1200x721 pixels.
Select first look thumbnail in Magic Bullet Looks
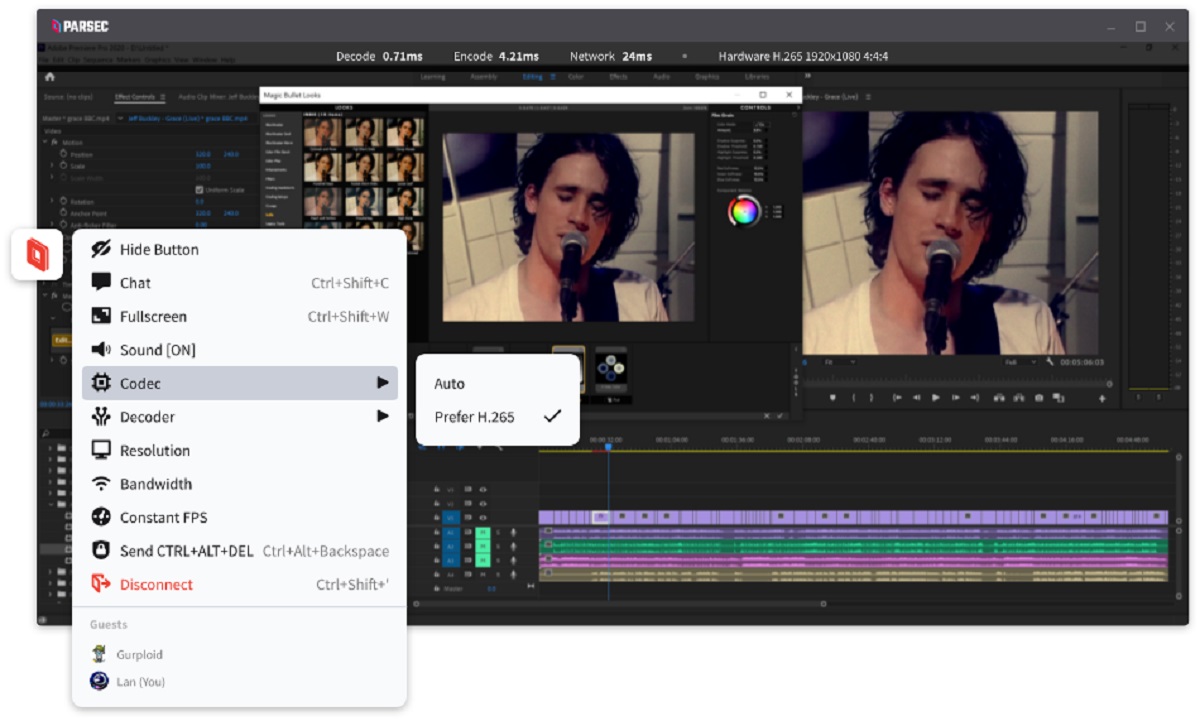(322, 132)
